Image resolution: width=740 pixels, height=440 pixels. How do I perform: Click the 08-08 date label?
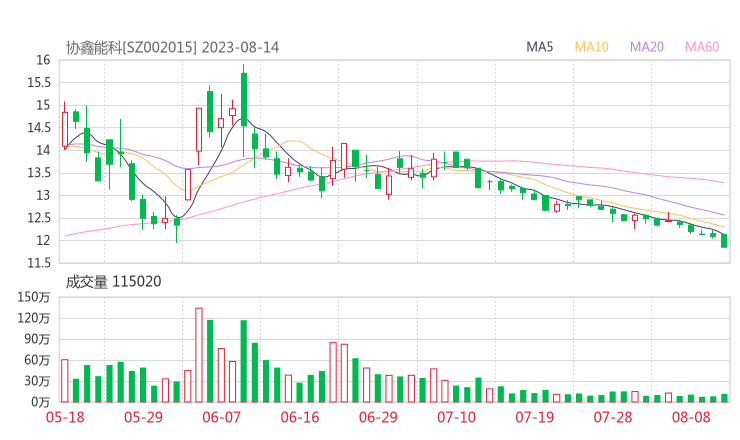tap(691, 417)
